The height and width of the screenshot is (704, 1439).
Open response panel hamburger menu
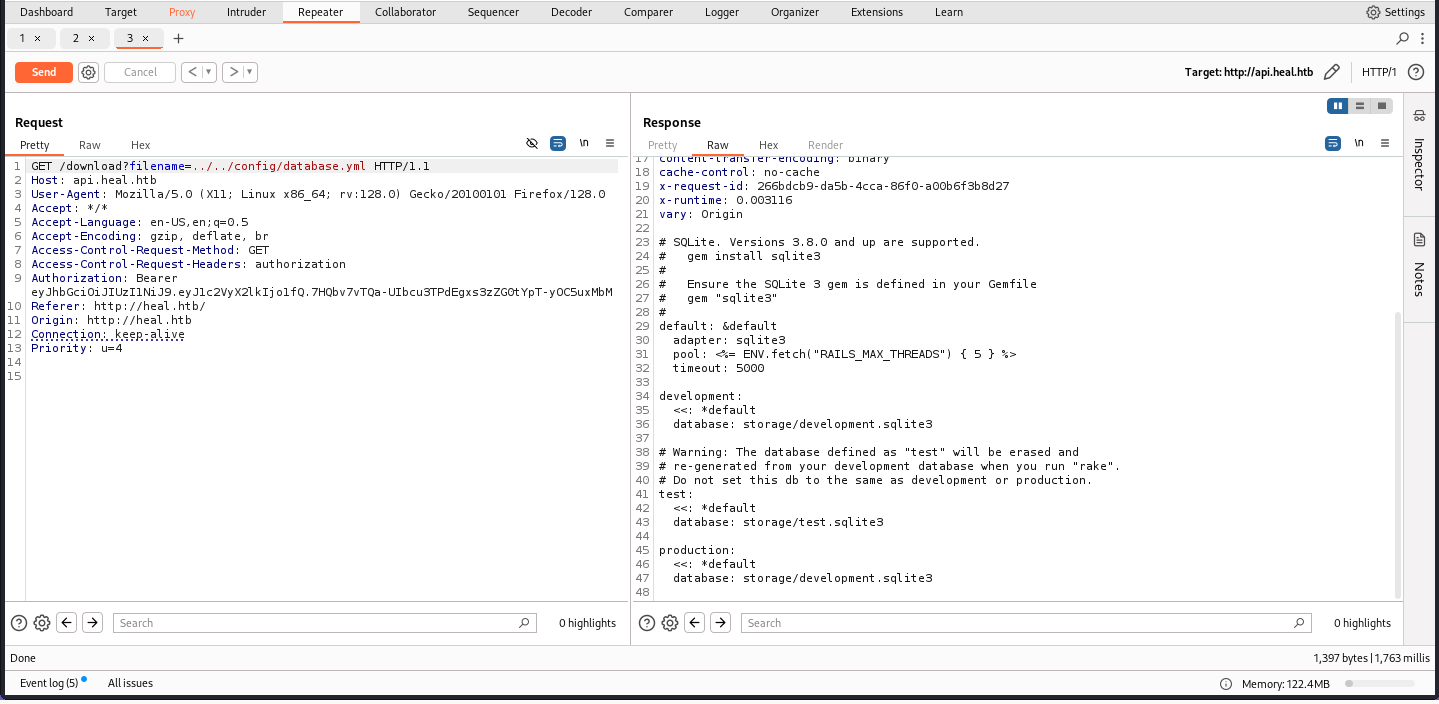(x=1385, y=144)
